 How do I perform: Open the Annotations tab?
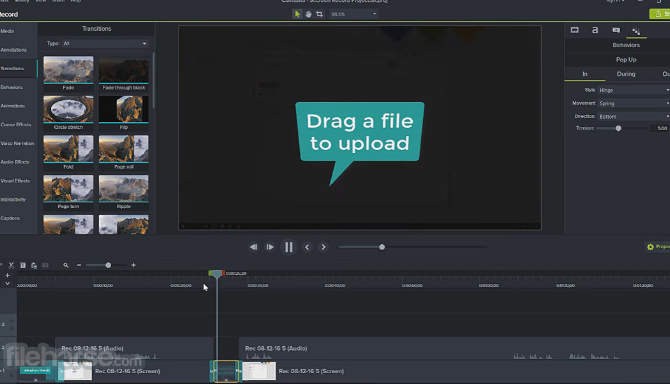[x=13, y=50]
